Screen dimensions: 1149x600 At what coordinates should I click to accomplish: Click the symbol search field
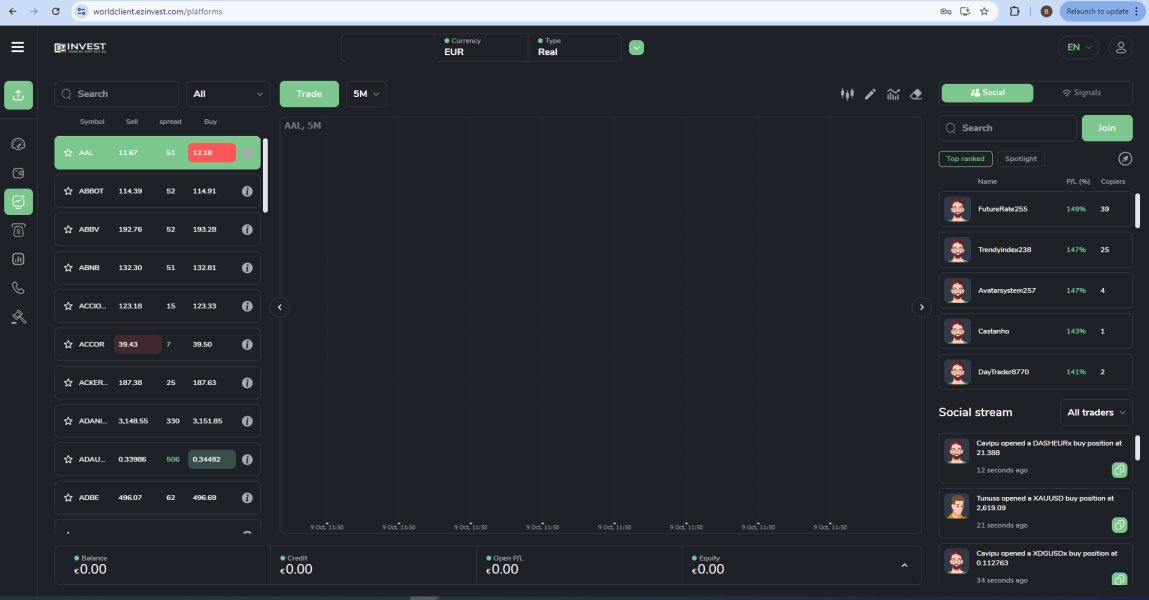(x=116, y=94)
